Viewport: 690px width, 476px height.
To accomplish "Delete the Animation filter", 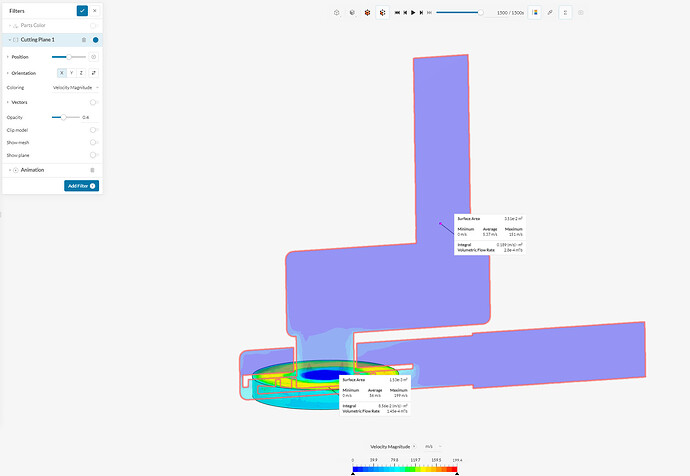I will click(92, 170).
